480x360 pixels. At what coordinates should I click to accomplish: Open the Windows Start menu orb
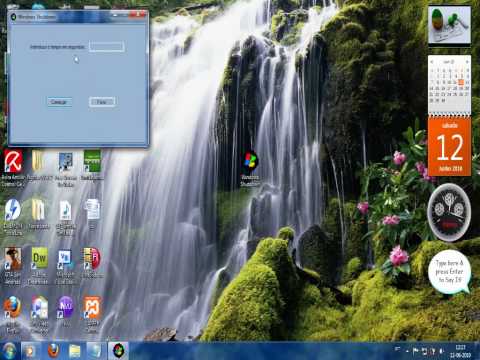[x=9, y=351]
